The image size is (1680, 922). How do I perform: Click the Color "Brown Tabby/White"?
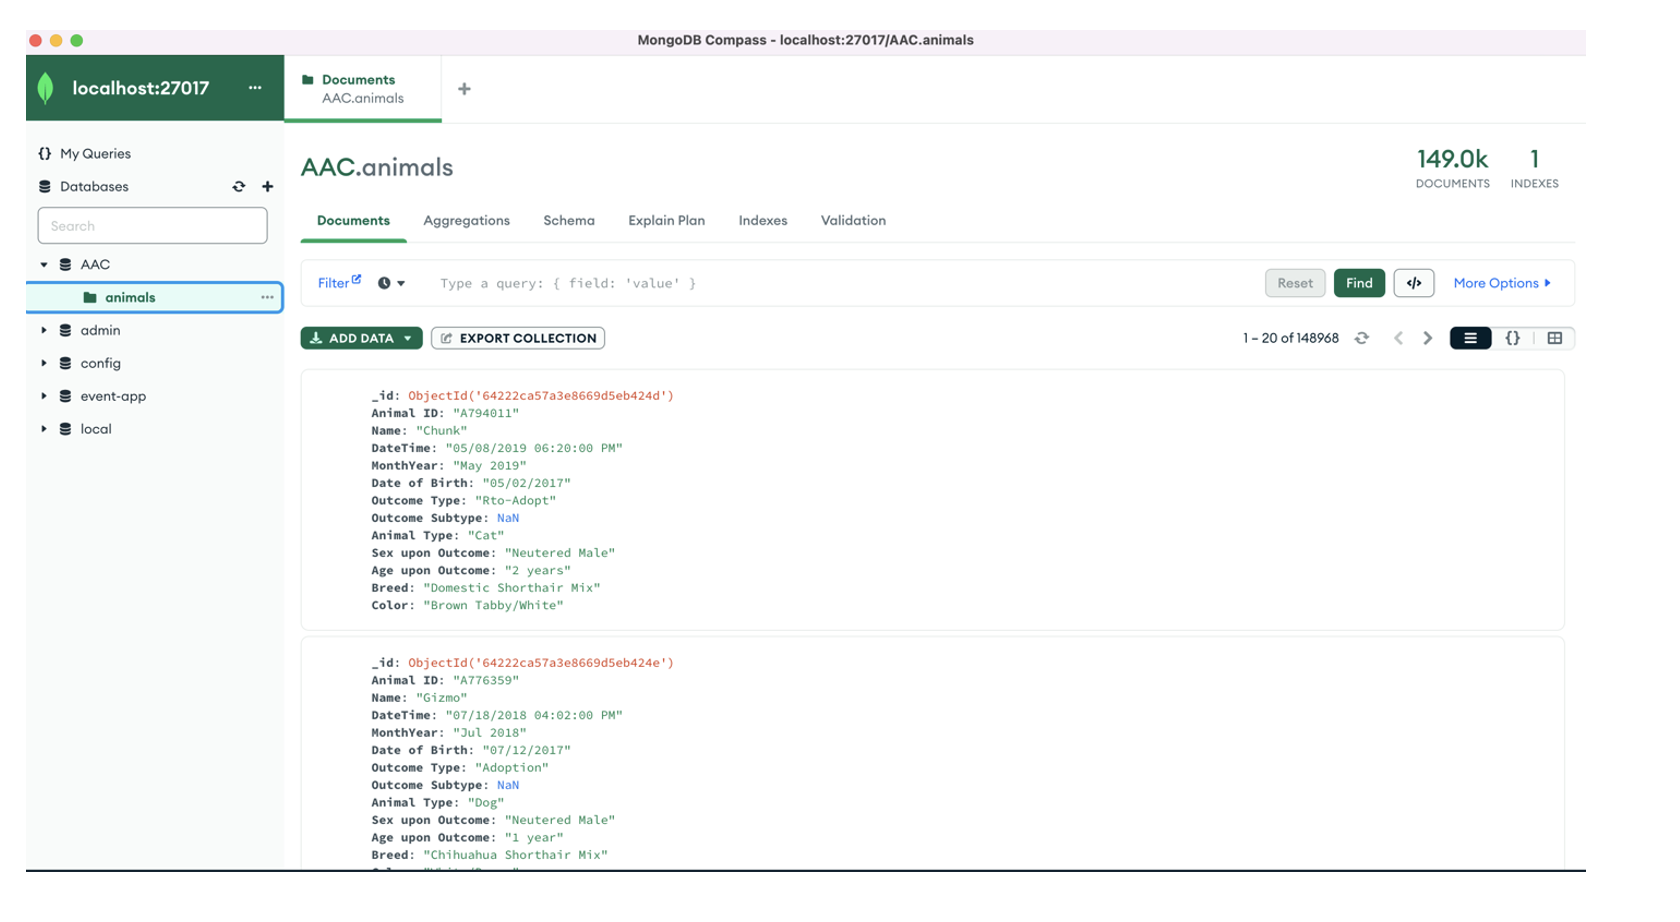pos(493,606)
